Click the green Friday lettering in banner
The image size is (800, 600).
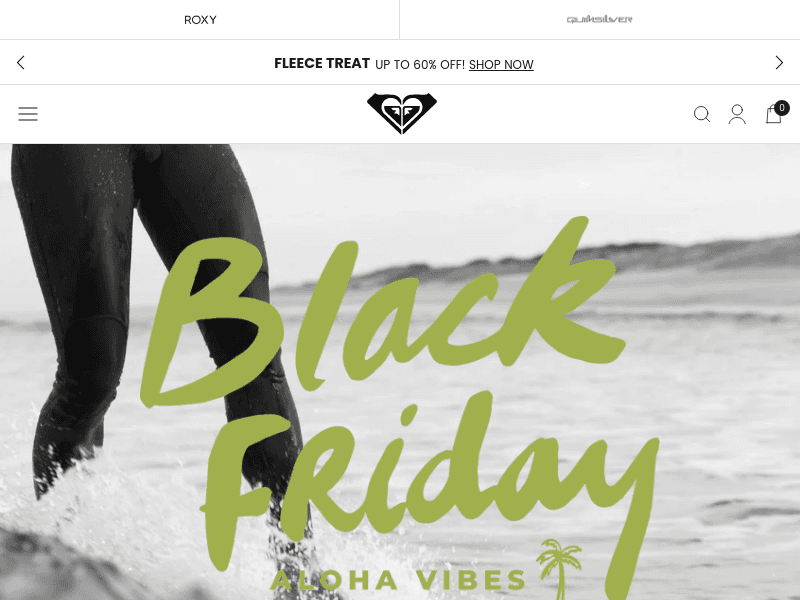pos(429,485)
